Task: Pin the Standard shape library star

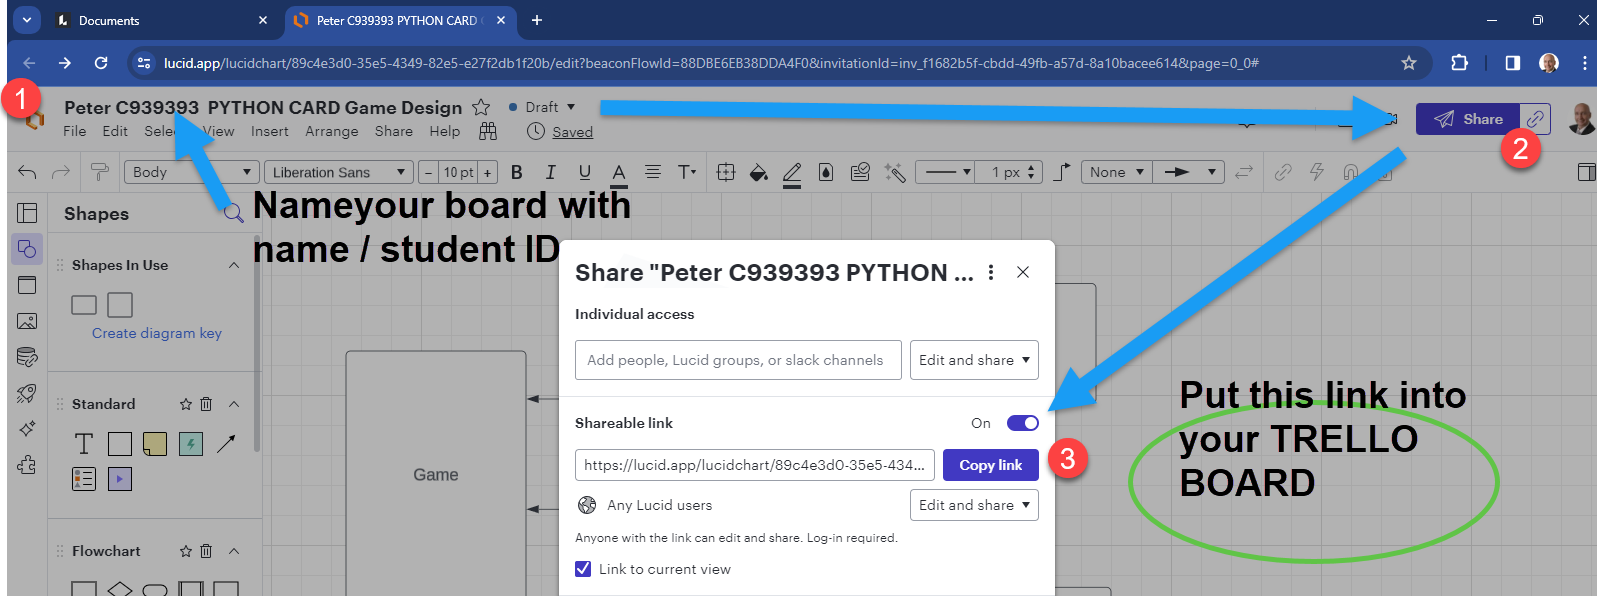Action: point(185,404)
